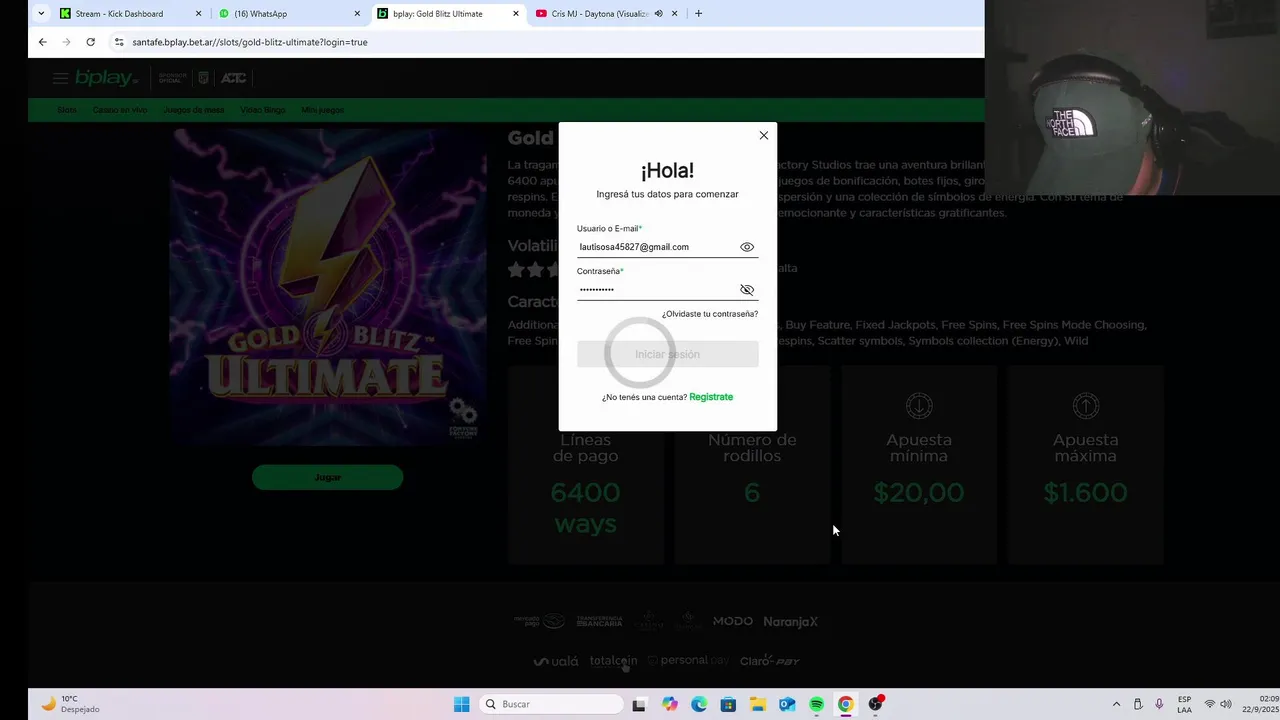Switch to Stream - Kick Dashboard tab
This screenshot has width=1280, height=720.
click(120, 14)
